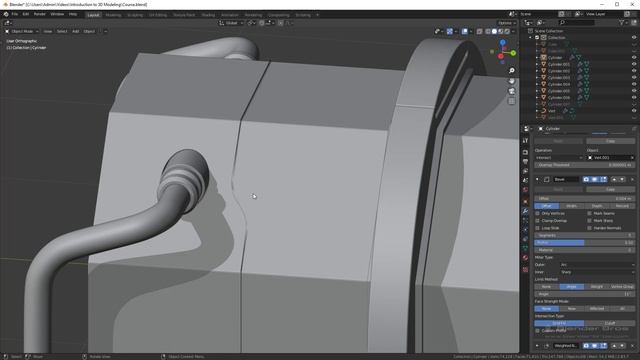The width and height of the screenshot is (640, 360).
Task: Expand Cylinder.002 in outliner
Action: (537, 71)
